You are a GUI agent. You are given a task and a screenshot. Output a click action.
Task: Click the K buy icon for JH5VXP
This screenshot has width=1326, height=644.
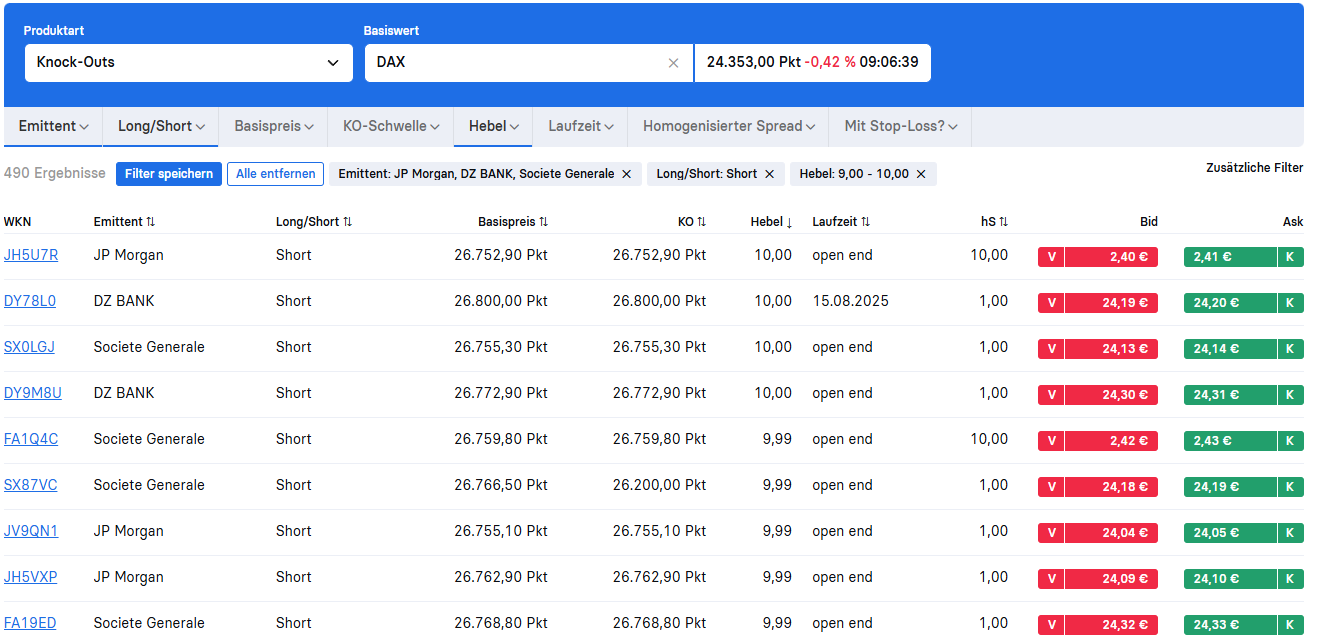pyautogui.click(x=1290, y=578)
